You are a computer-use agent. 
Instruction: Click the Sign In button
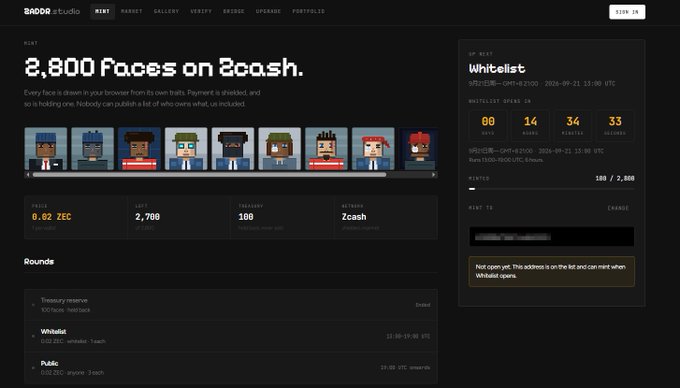[627, 12]
